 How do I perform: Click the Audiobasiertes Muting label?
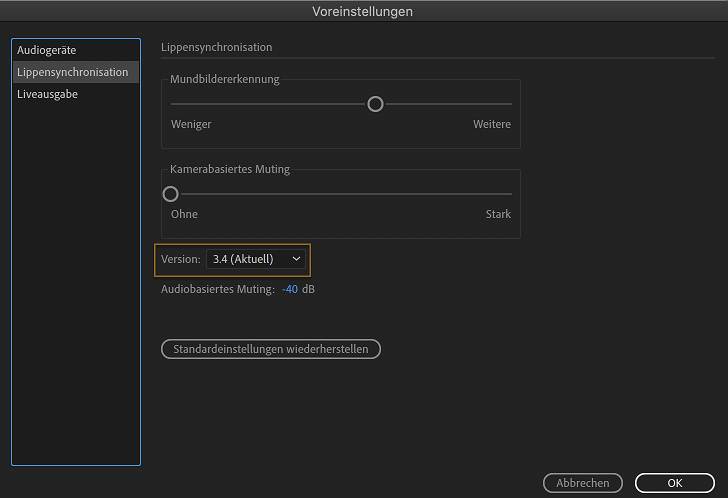point(217,289)
